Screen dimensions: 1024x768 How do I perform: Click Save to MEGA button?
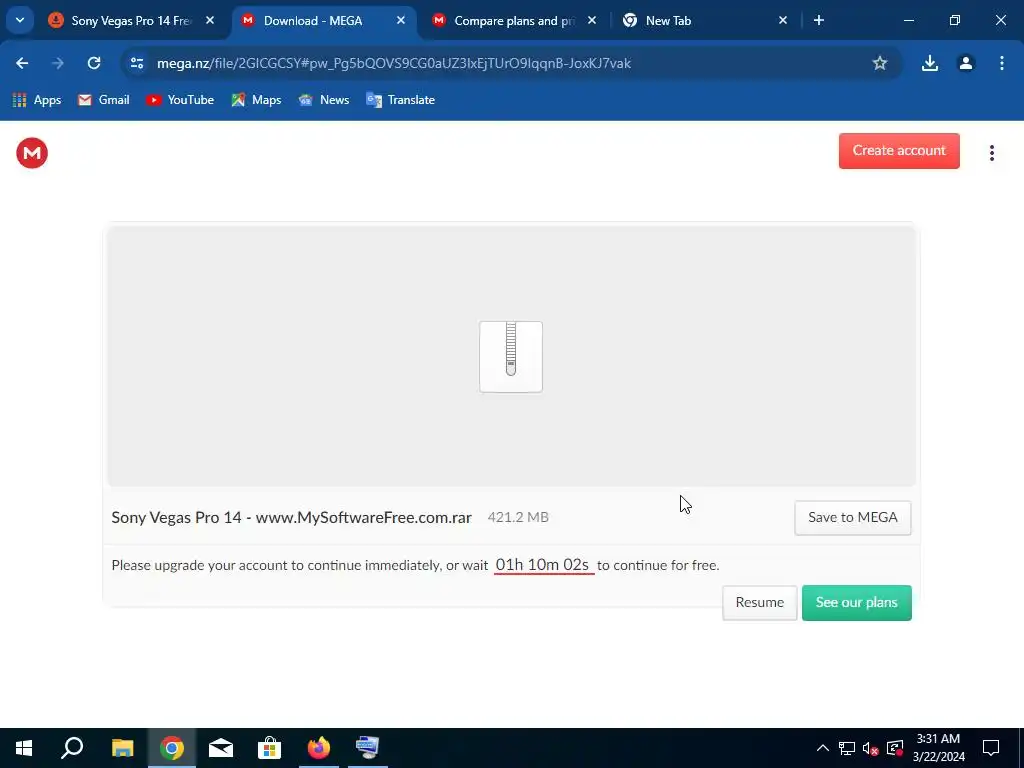[853, 517]
